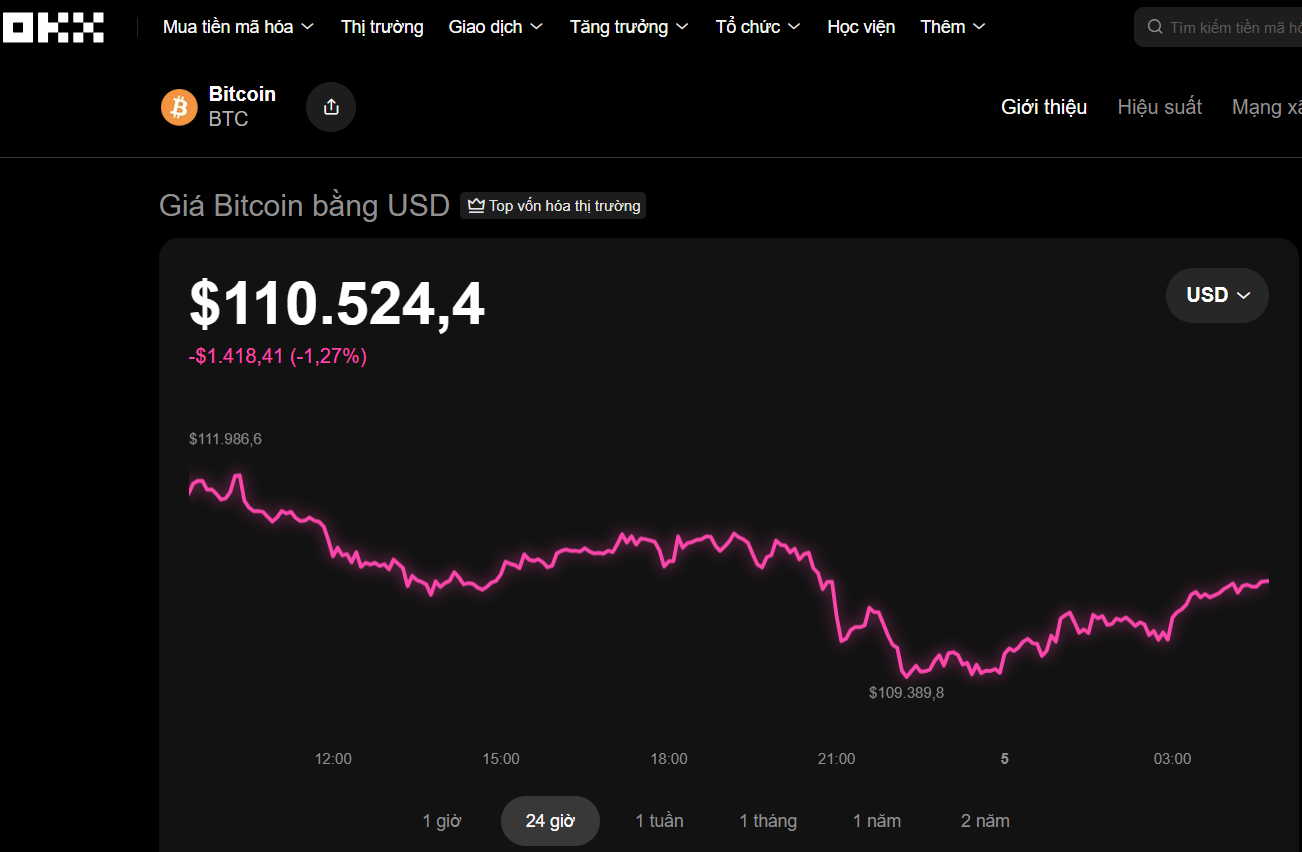1302x852 pixels.
Task: Switch chart to 1 năm range
Action: [877, 821]
